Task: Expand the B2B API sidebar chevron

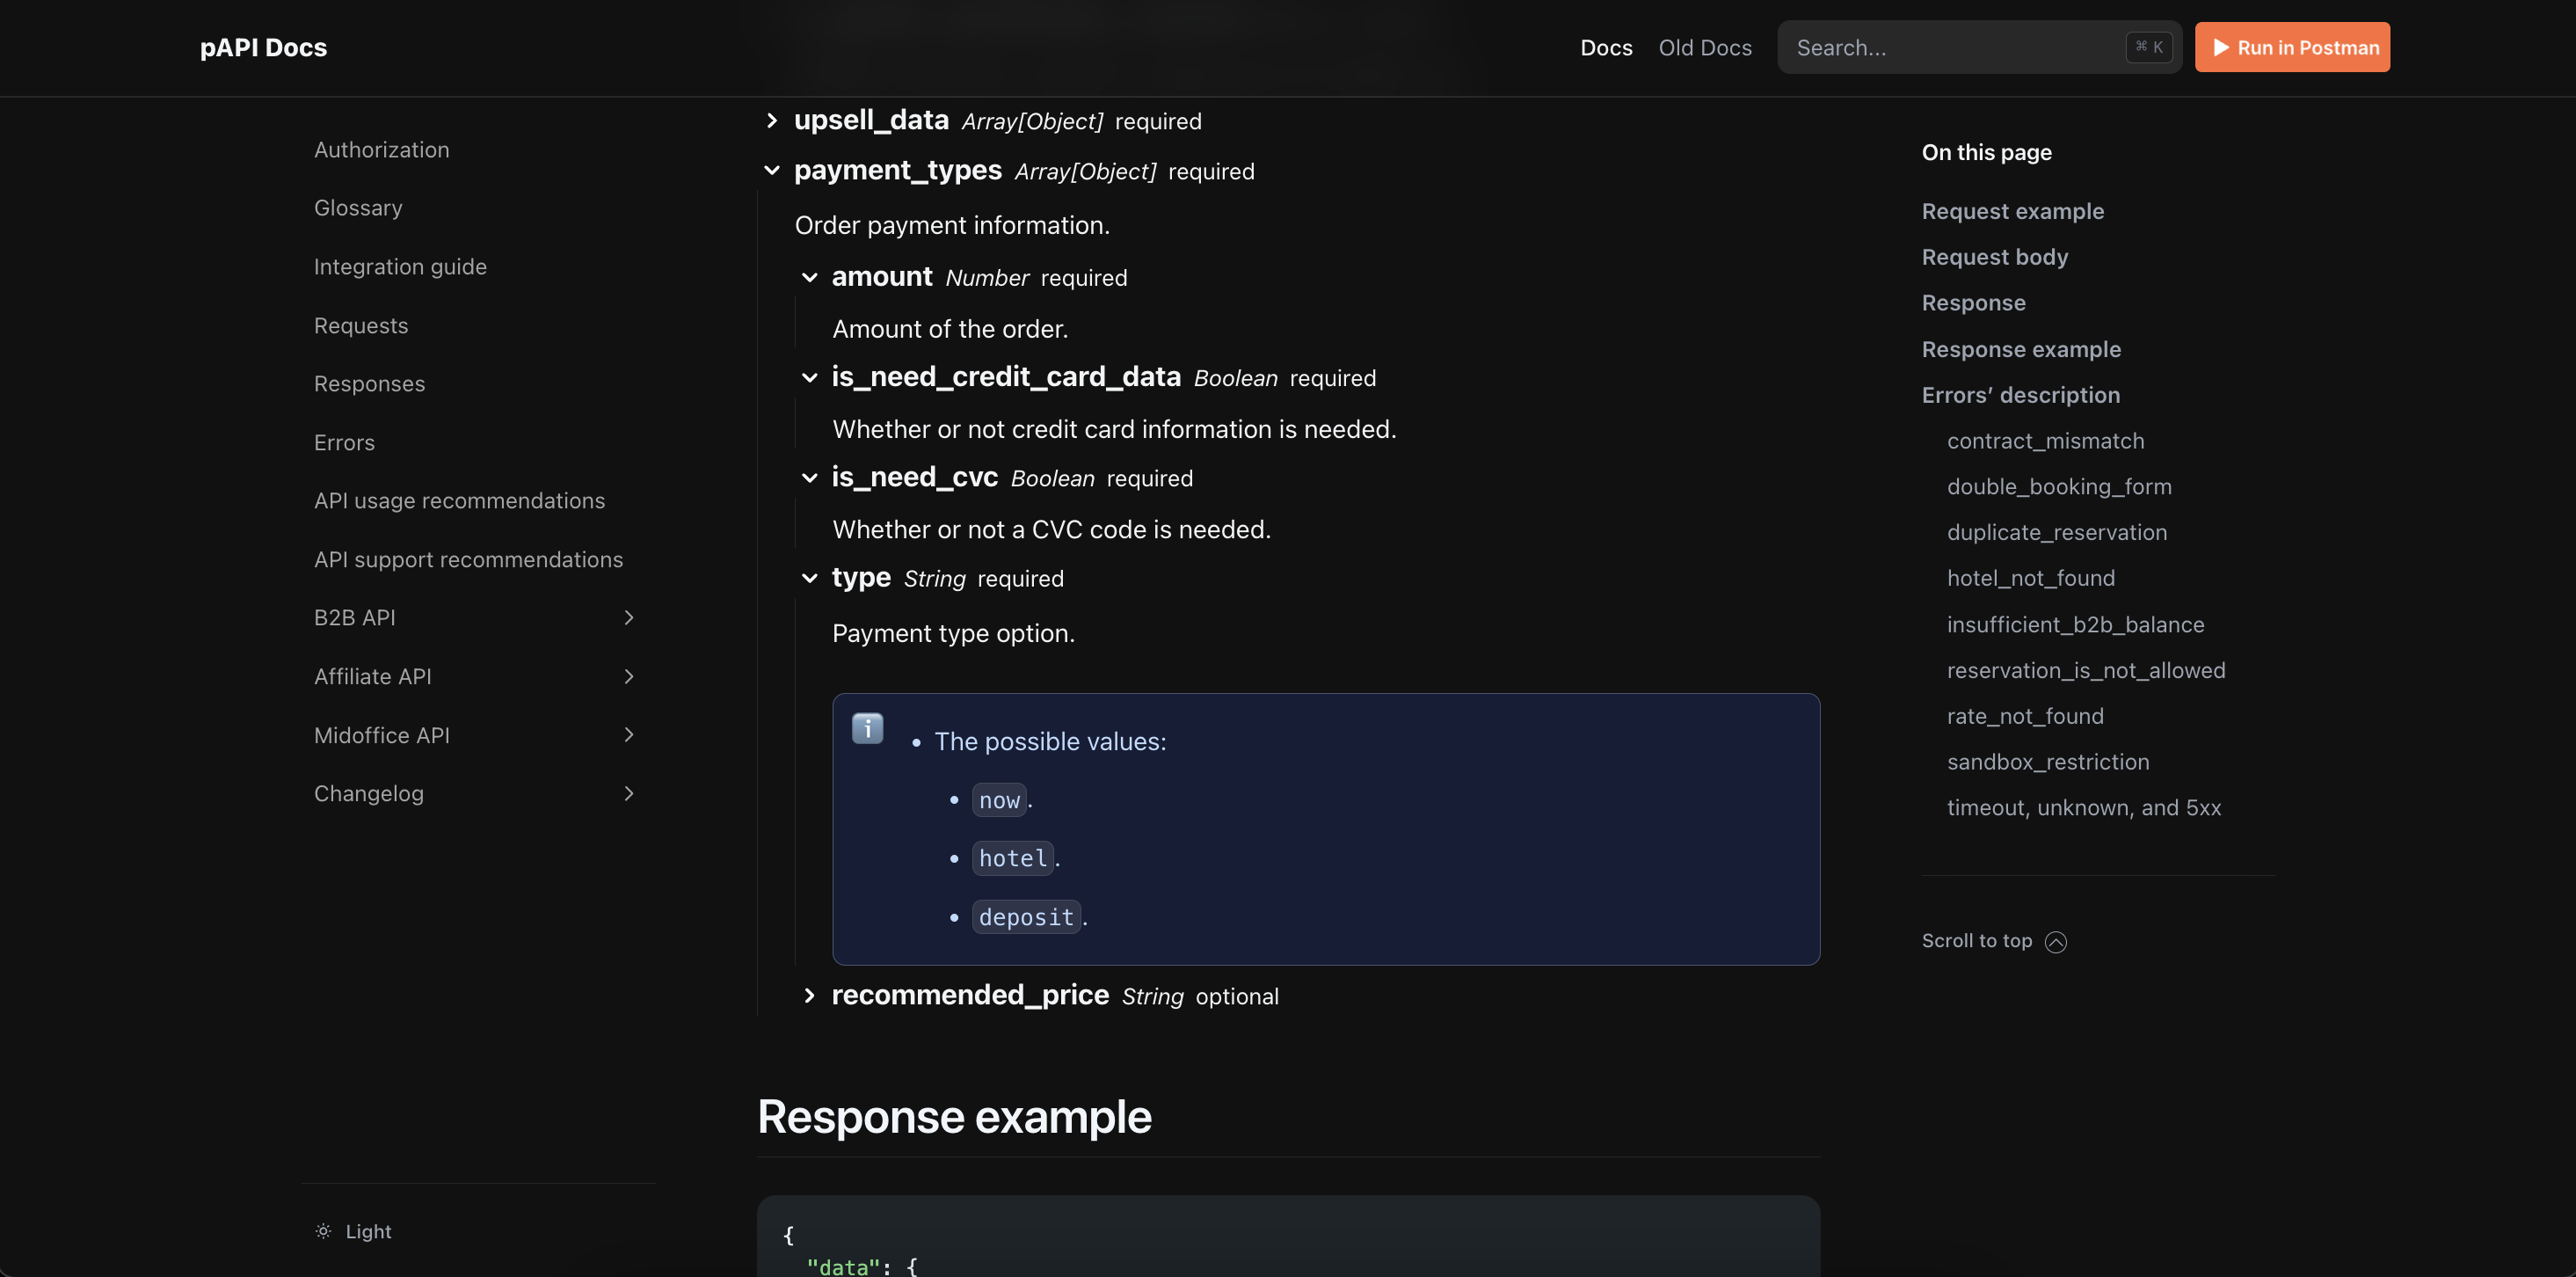Action: tap(628, 617)
